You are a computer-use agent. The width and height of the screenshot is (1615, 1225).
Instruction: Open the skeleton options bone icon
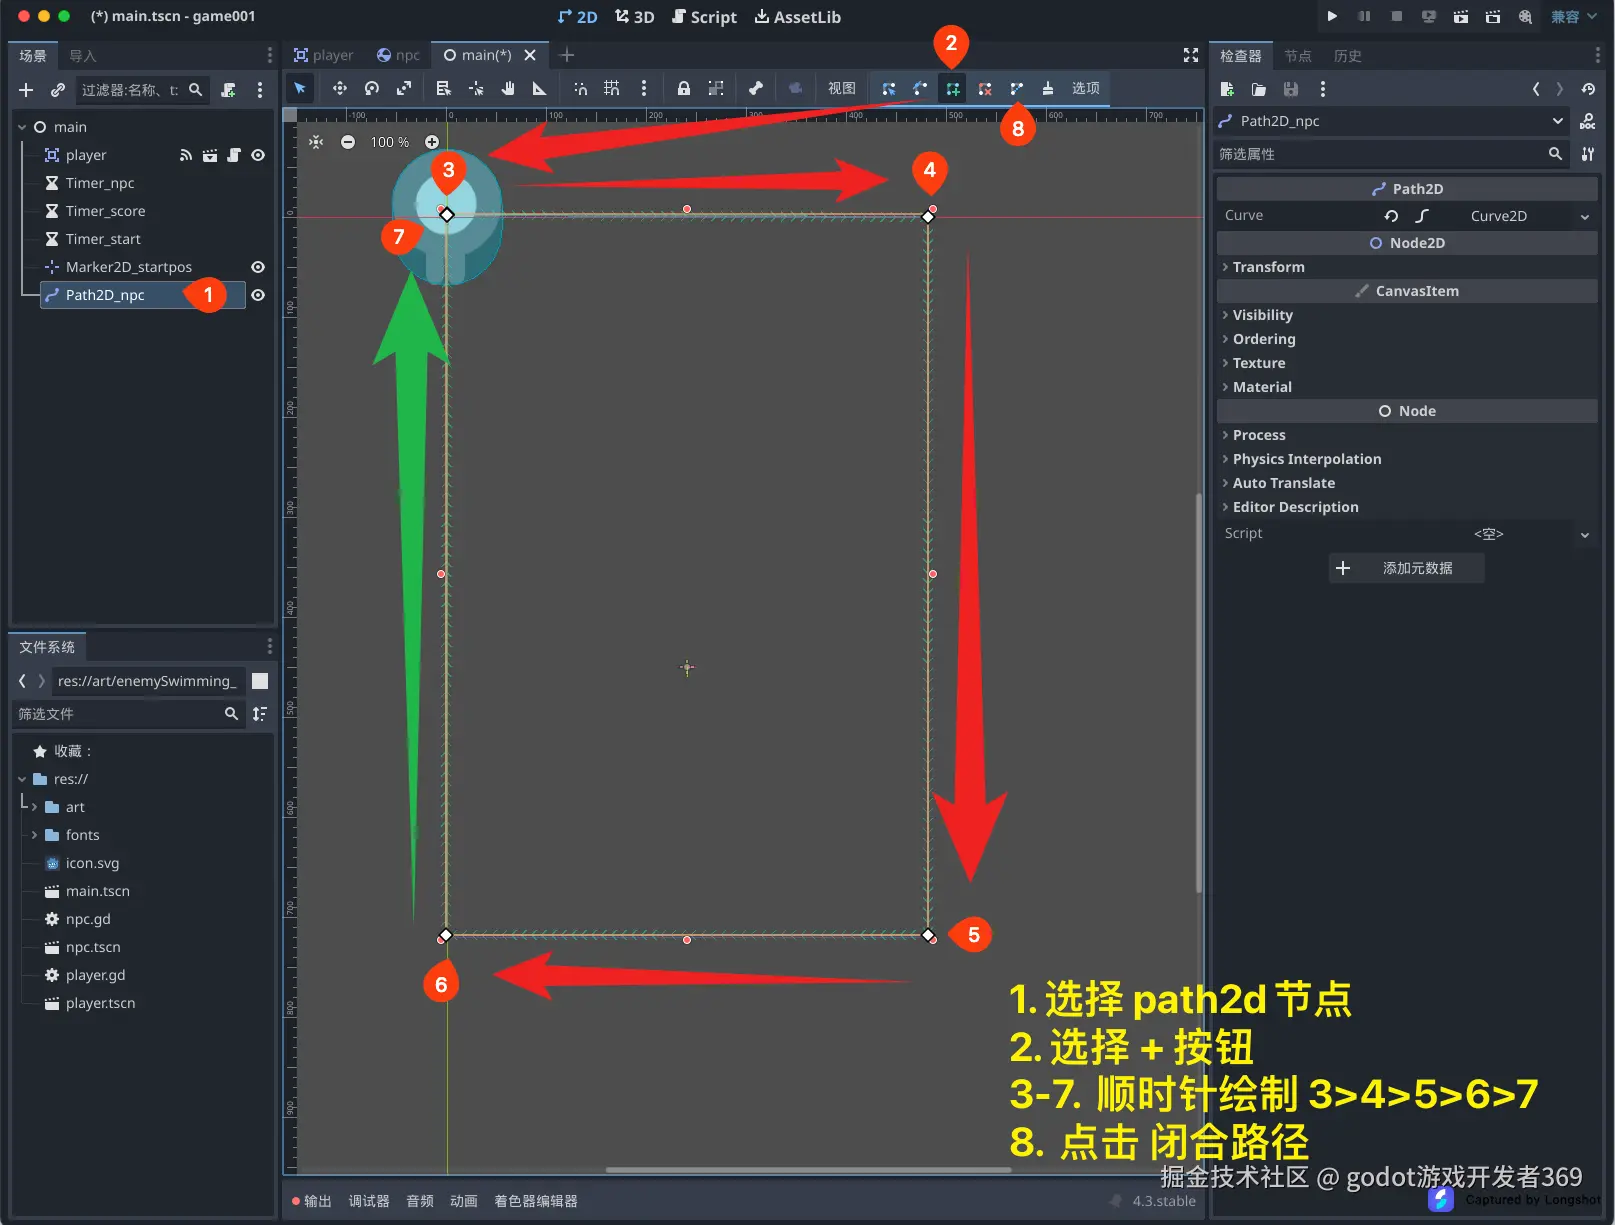pos(756,88)
